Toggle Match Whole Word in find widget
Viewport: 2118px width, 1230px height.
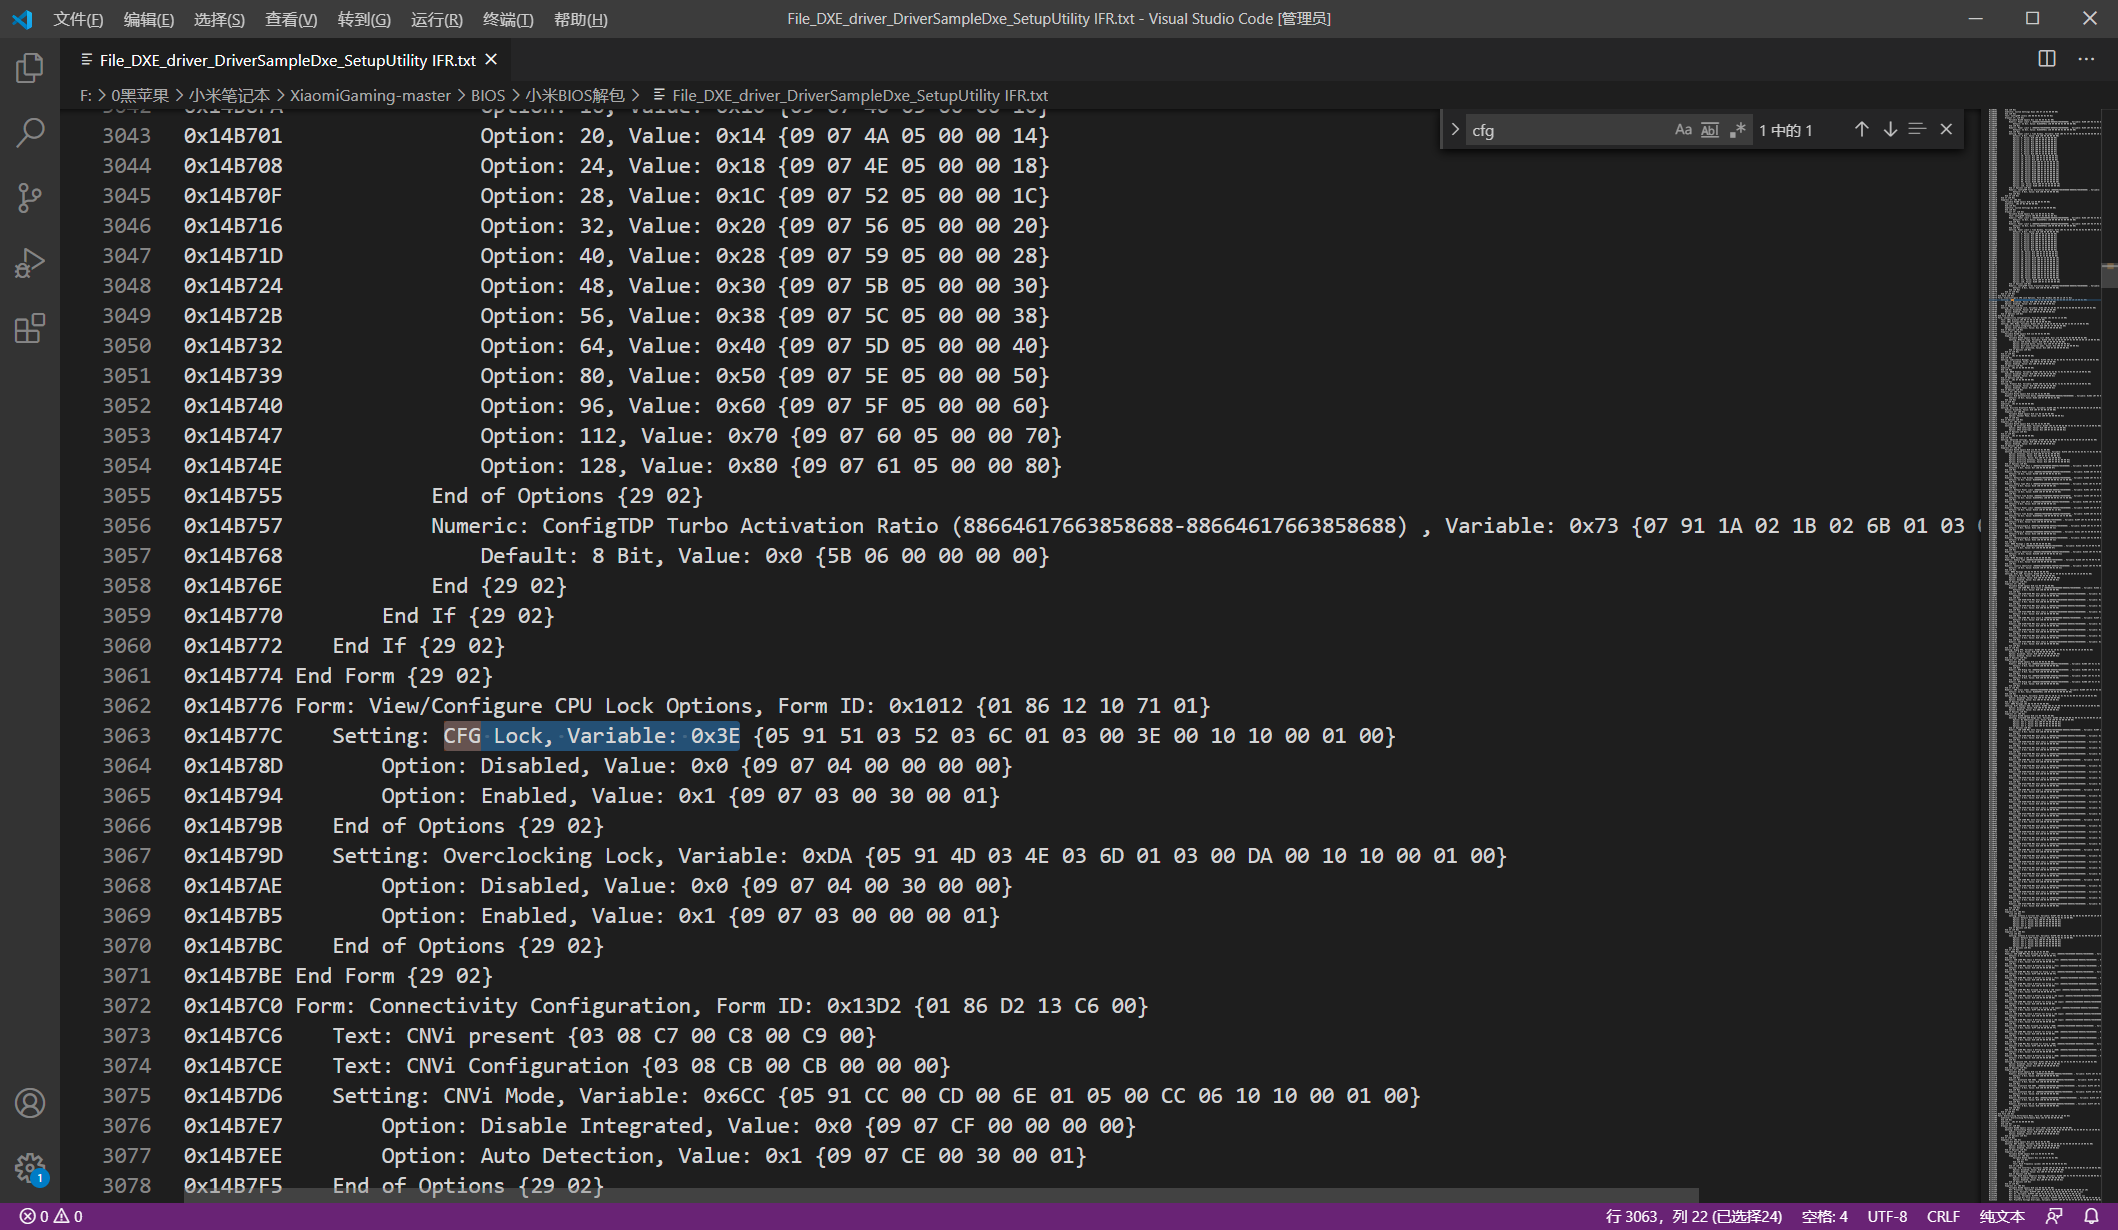[1710, 130]
